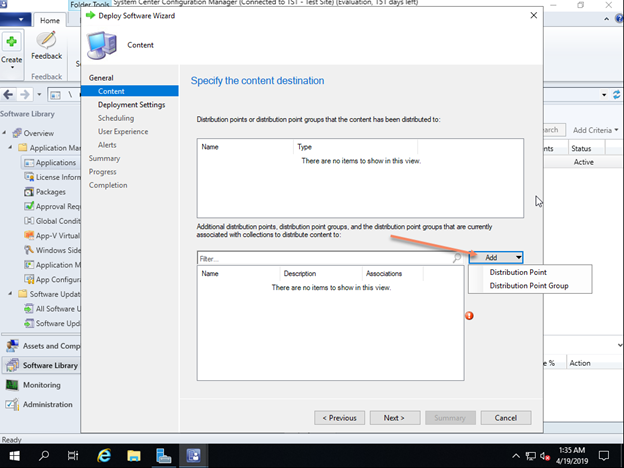Viewport: 624px width, 468px height.
Task: Select the General wizard step
Action: tap(101, 78)
